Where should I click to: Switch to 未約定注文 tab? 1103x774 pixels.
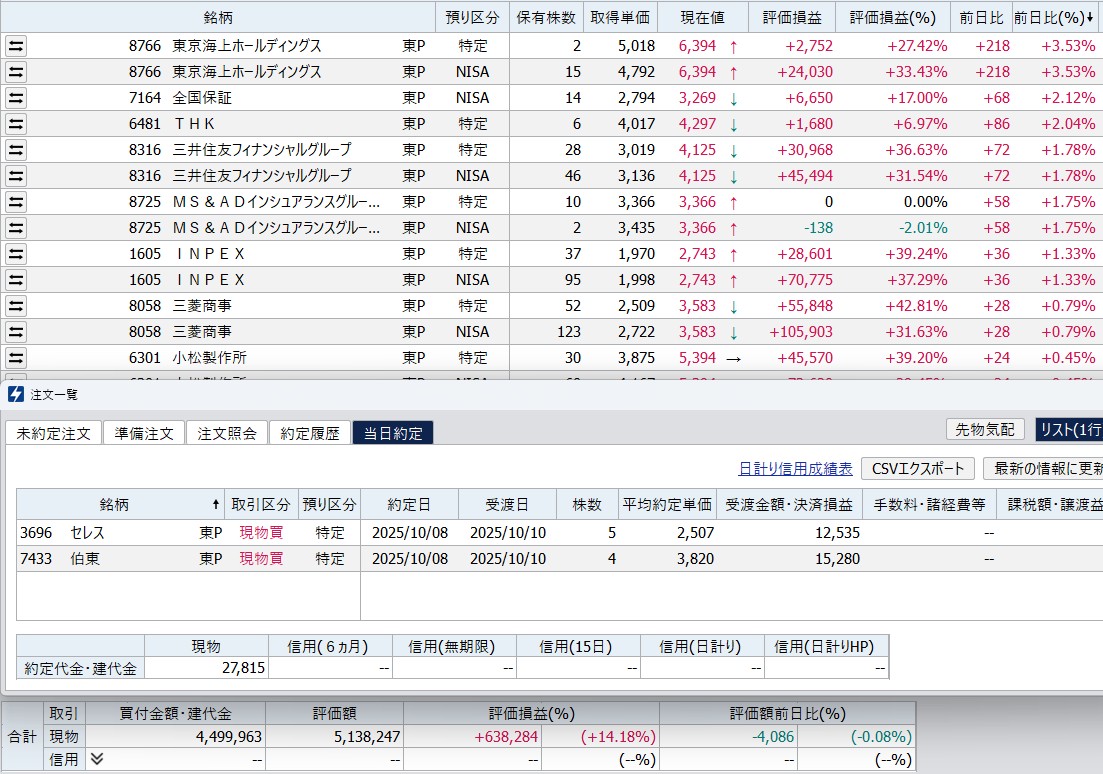pos(53,433)
